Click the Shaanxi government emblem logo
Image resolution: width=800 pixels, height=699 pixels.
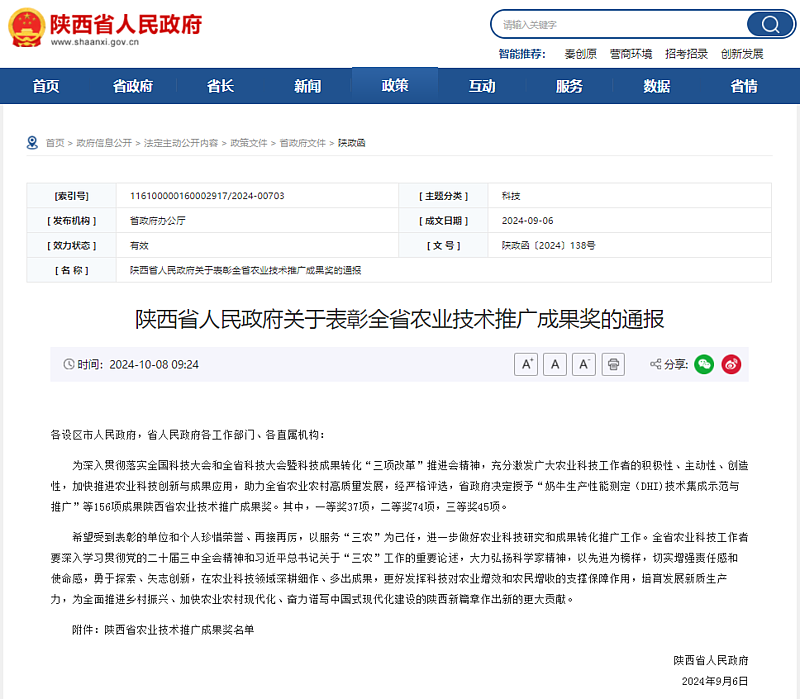[x=26, y=29]
